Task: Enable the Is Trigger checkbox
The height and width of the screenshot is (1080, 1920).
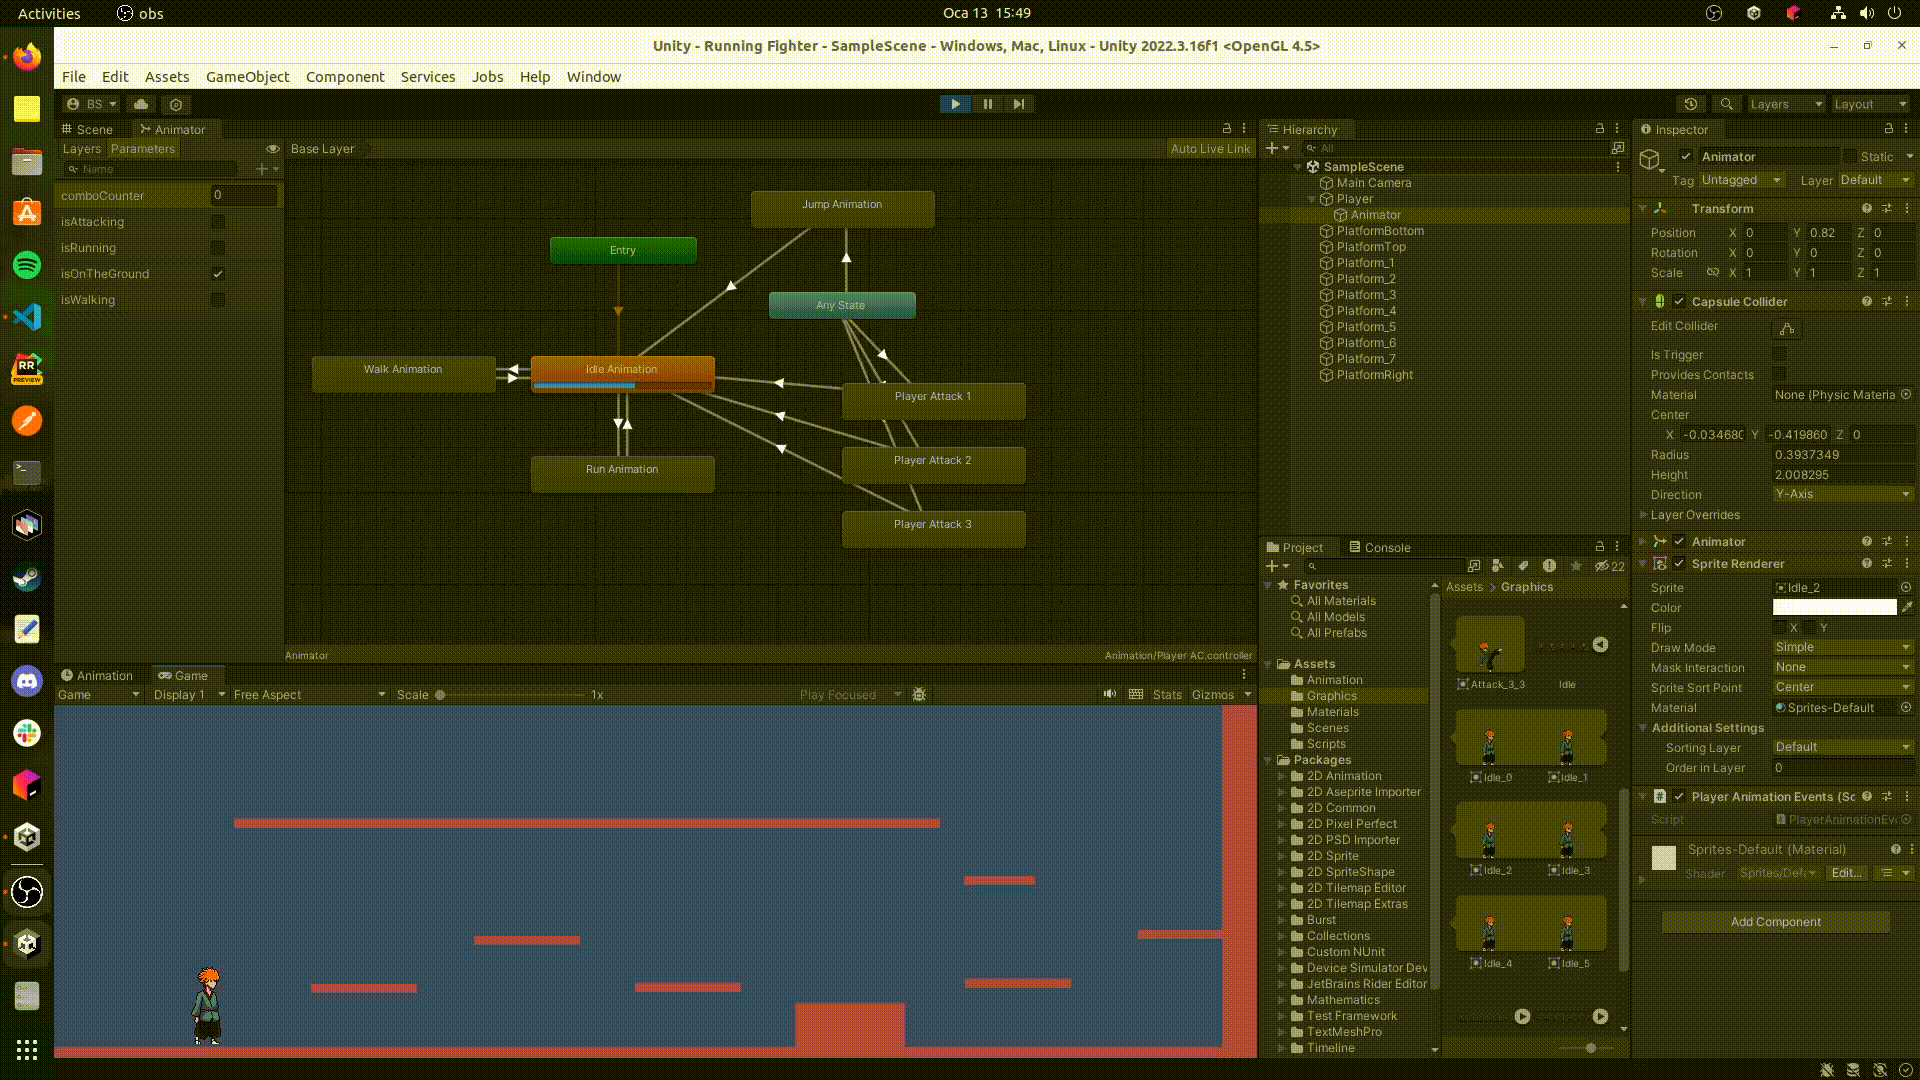Action: [1779, 354]
